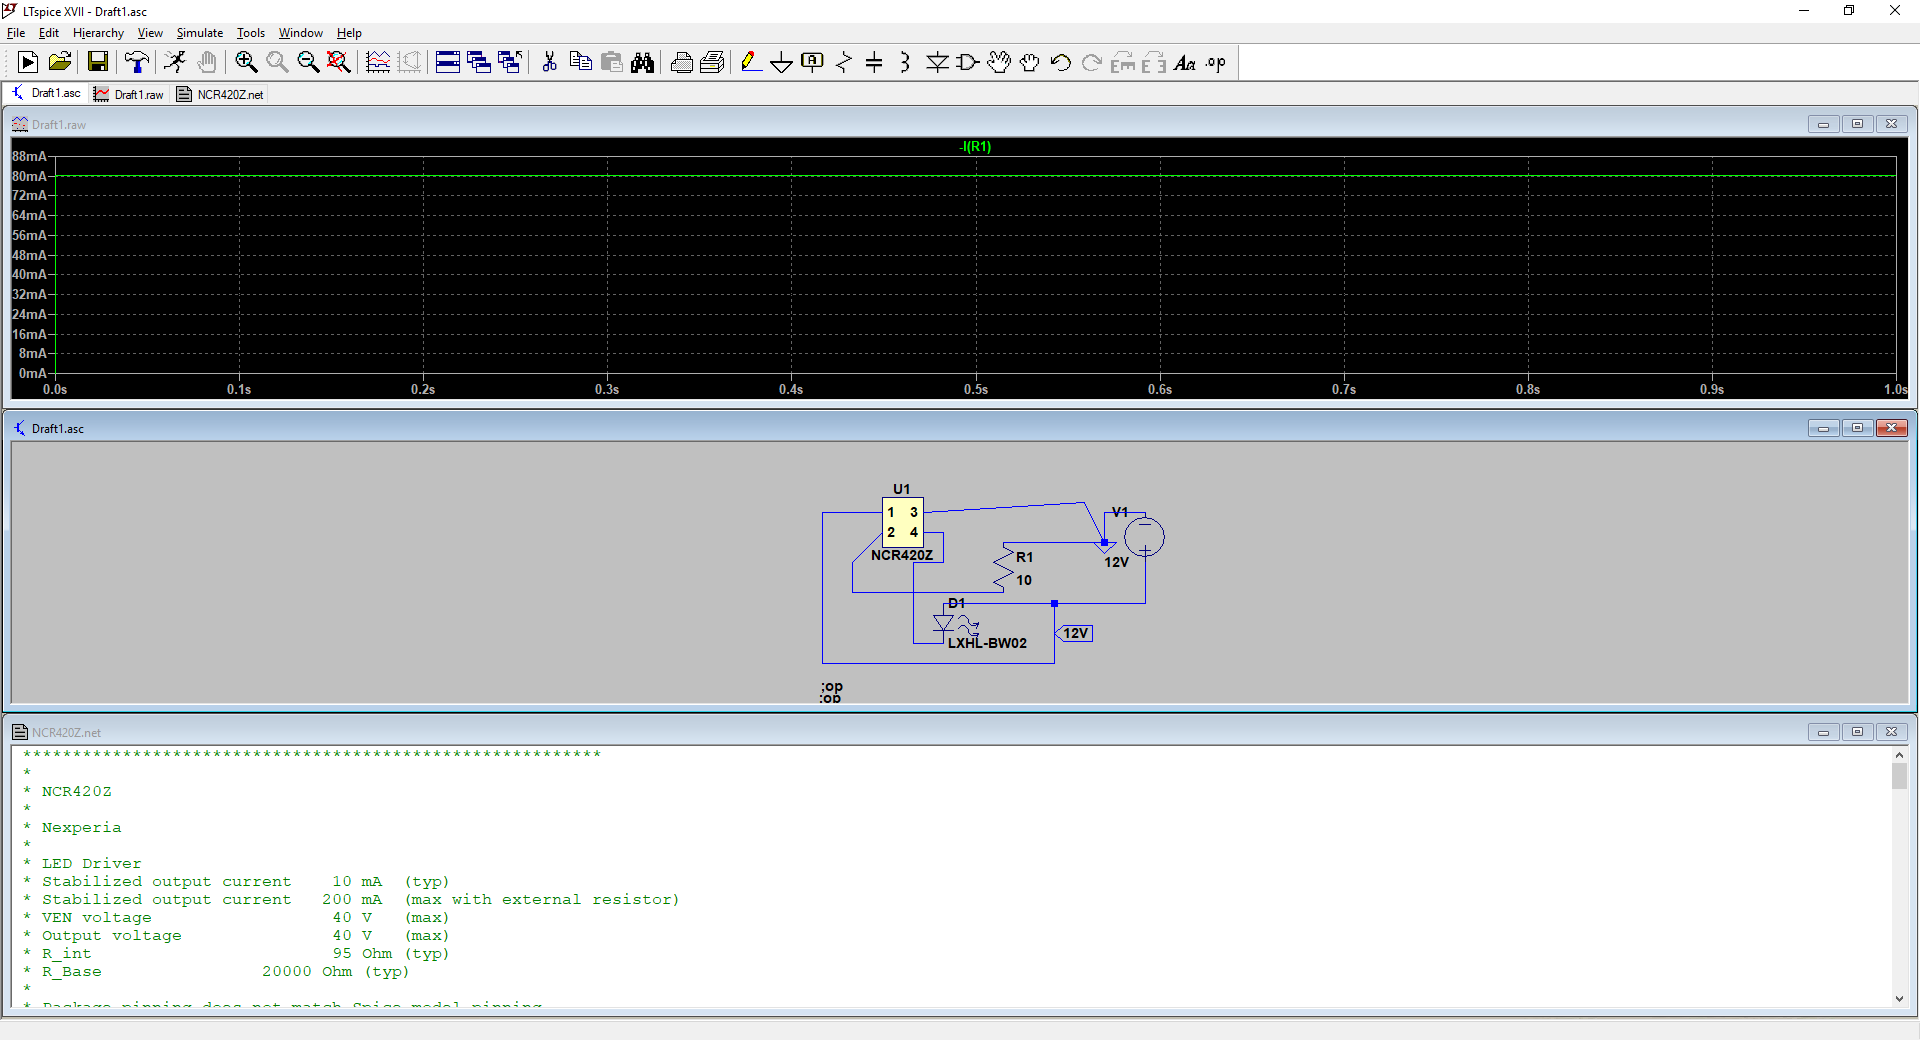Click the Zoom to fit icon
The image size is (1920, 1040).
[339, 63]
